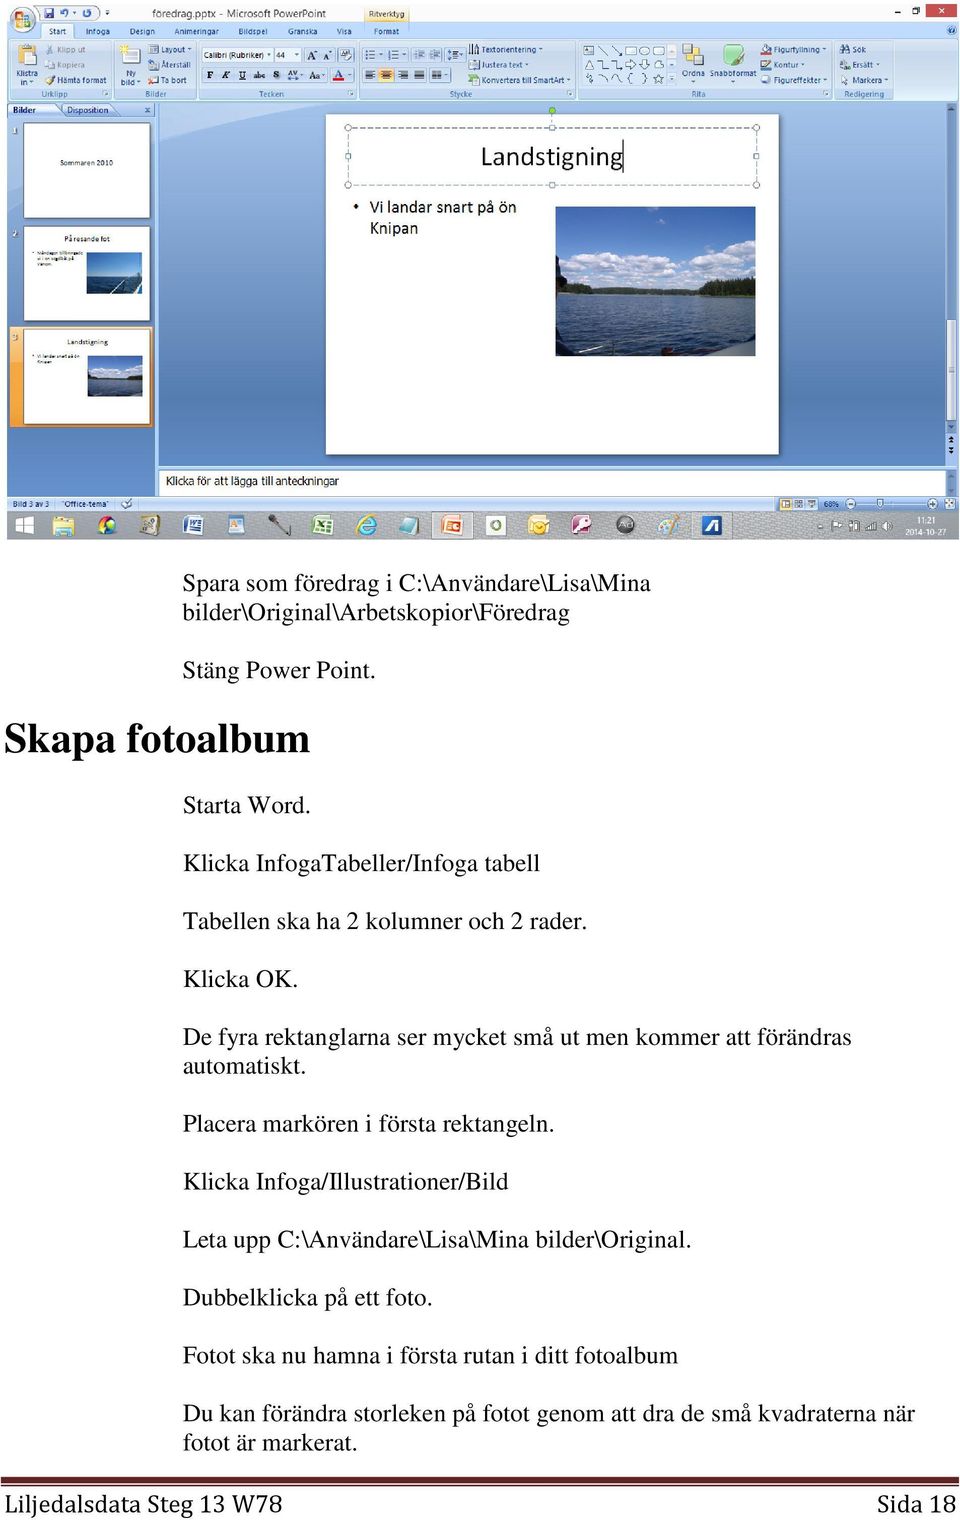
Task: Toggle underline U formatting
Action: click(242, 75)
